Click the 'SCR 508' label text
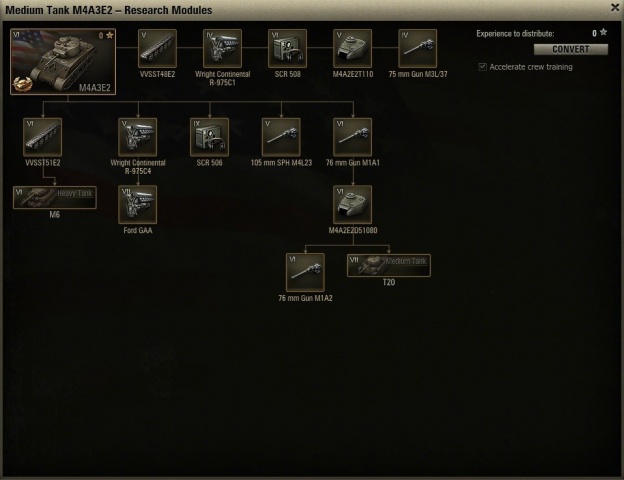This screenshot has width=624, height=480. tap(287, 74)
